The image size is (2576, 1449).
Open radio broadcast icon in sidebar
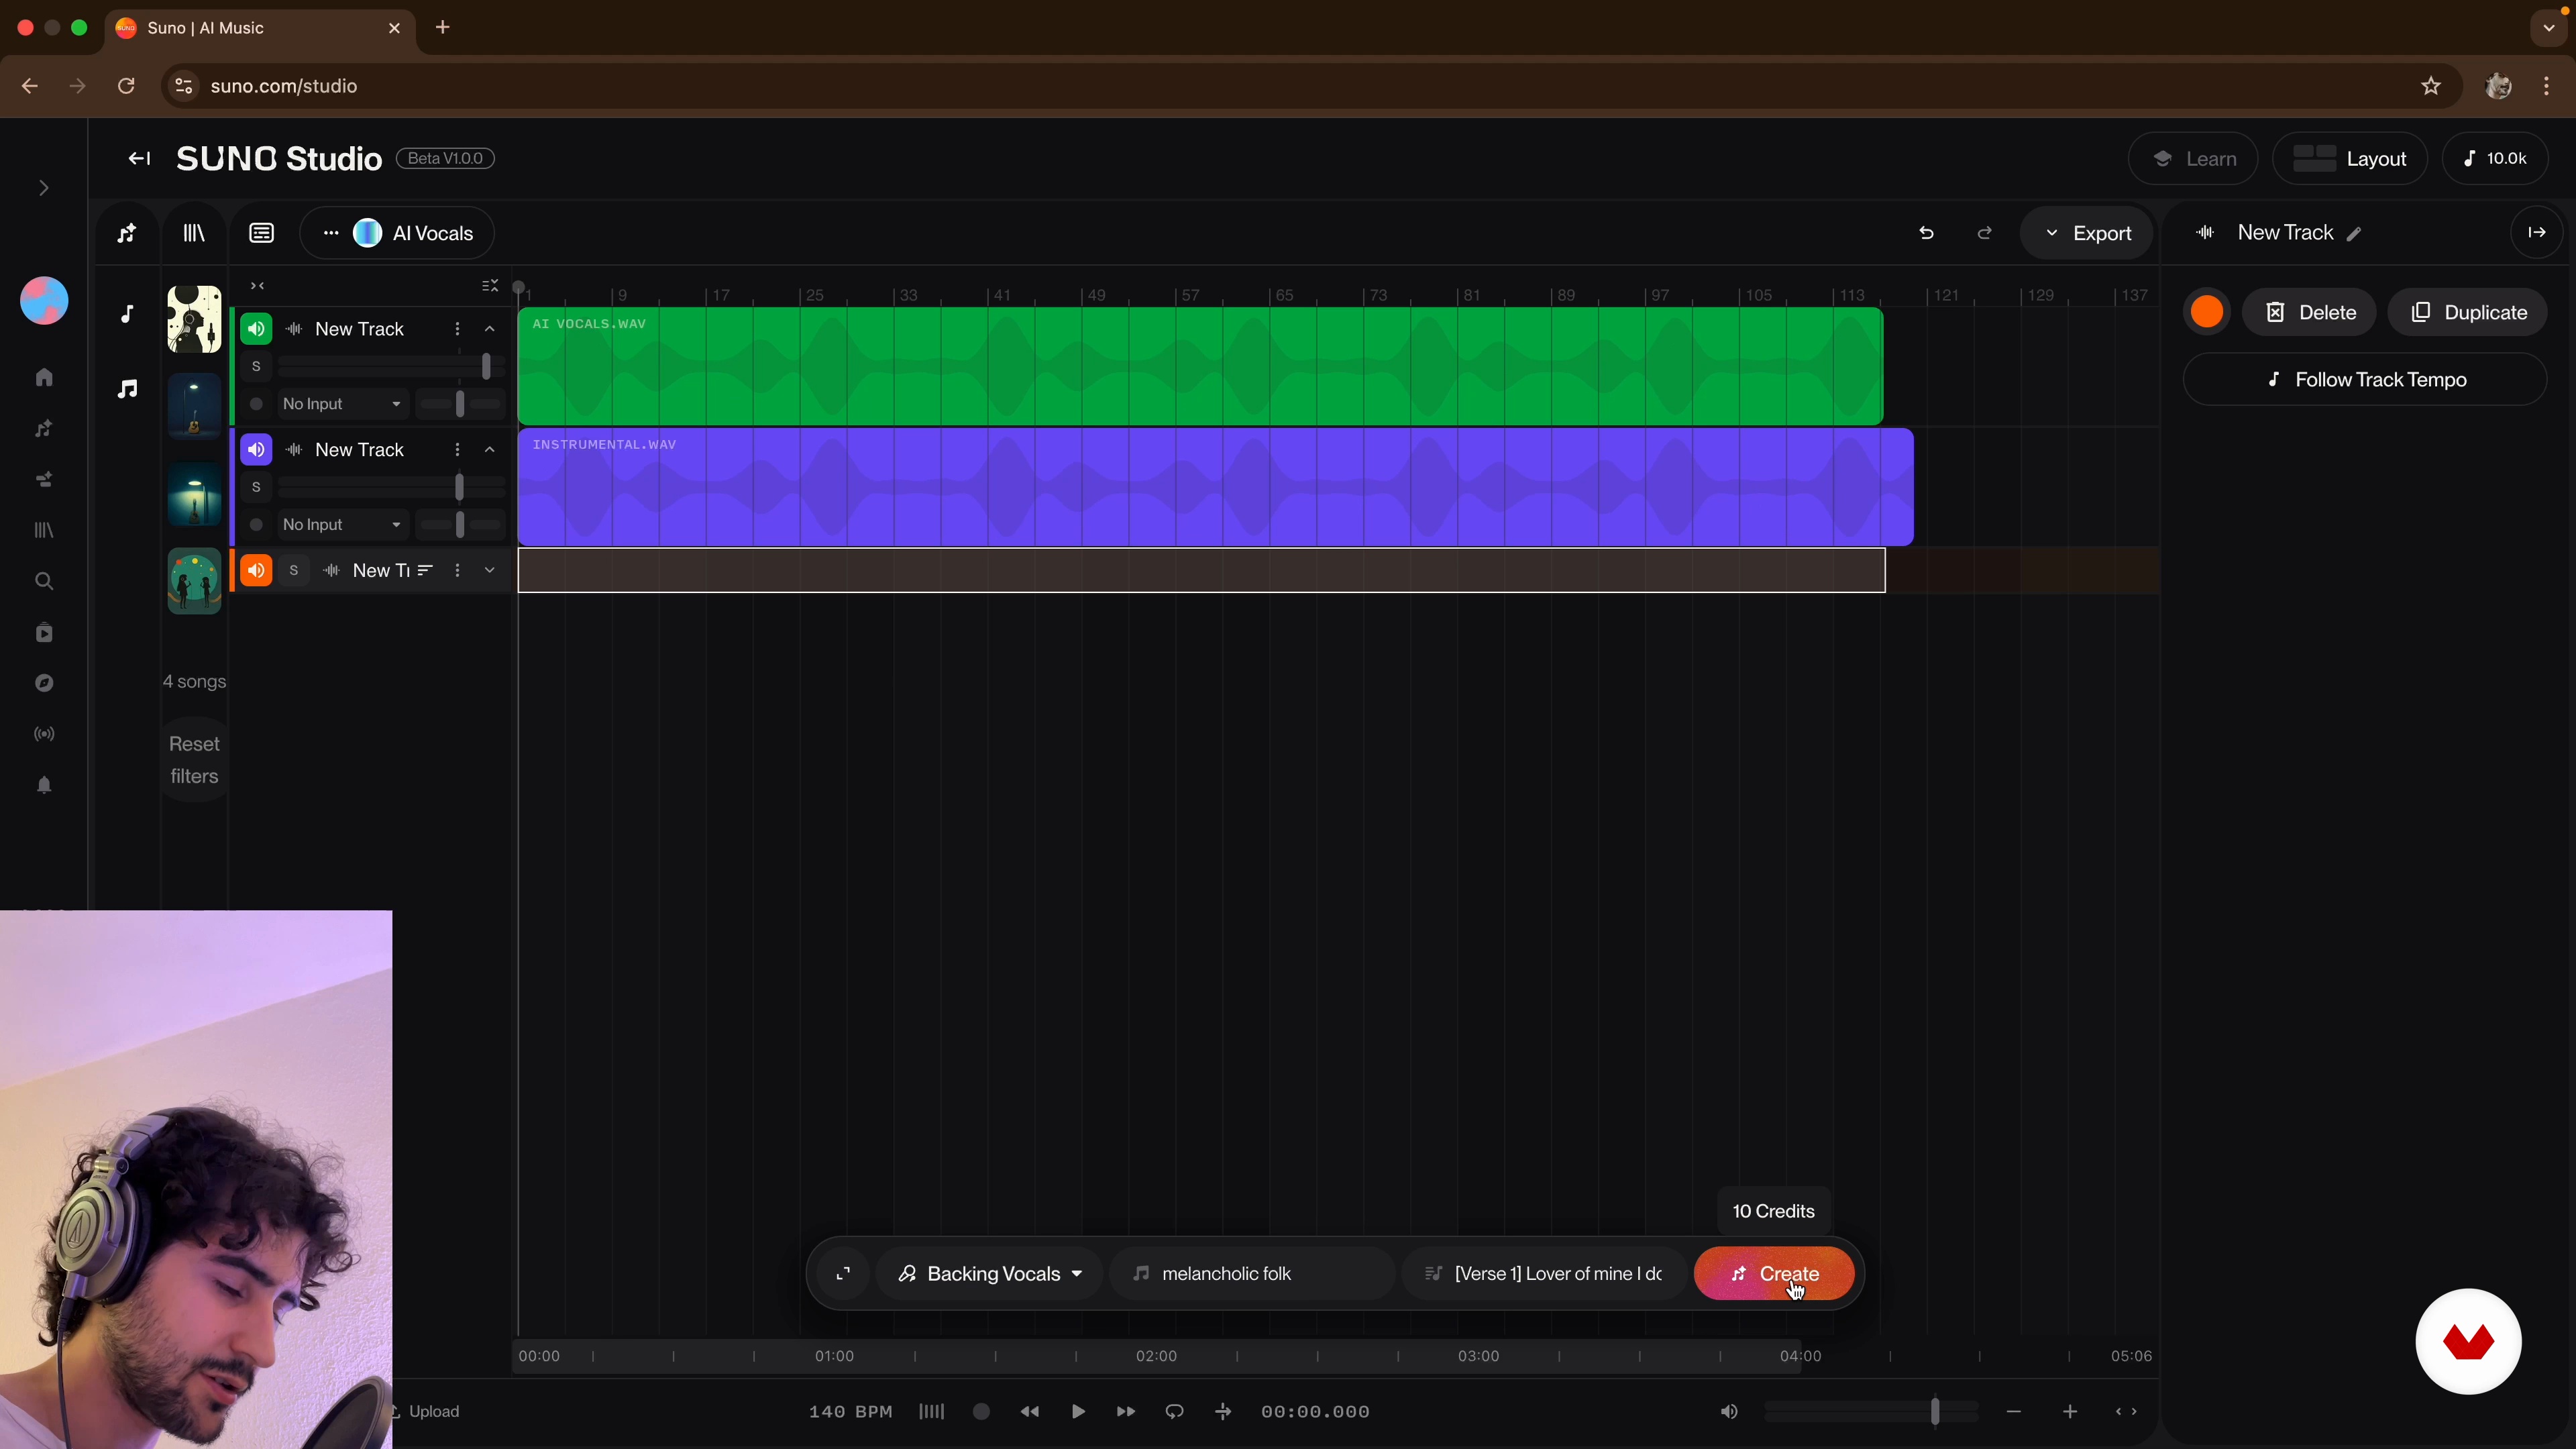click(x=44, y=734)
